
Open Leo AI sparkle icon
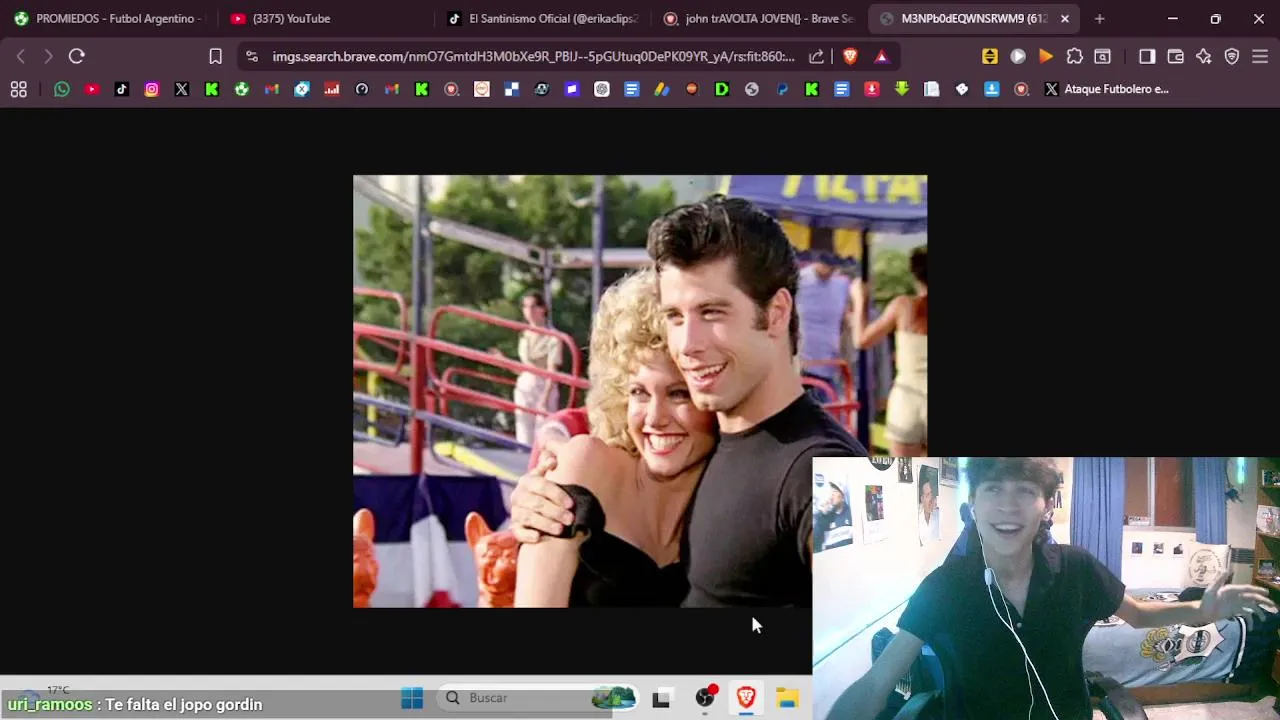(x=1204, y=57)
